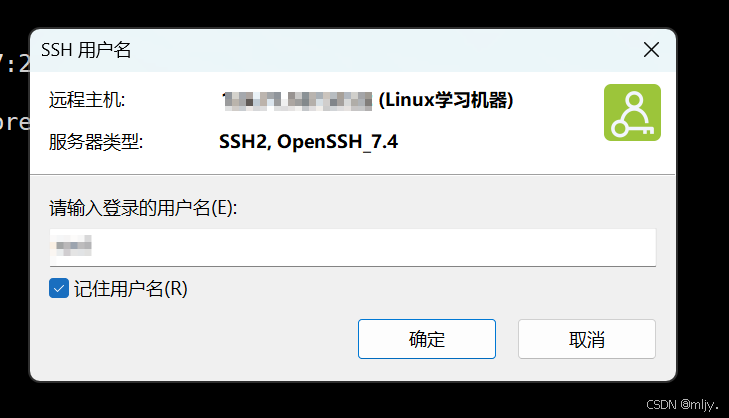Click the SSH2, OpenSSH_7.4 server text
Viewport: 729px width, 418px height.
pyautogui.click(x=308, y=142)
